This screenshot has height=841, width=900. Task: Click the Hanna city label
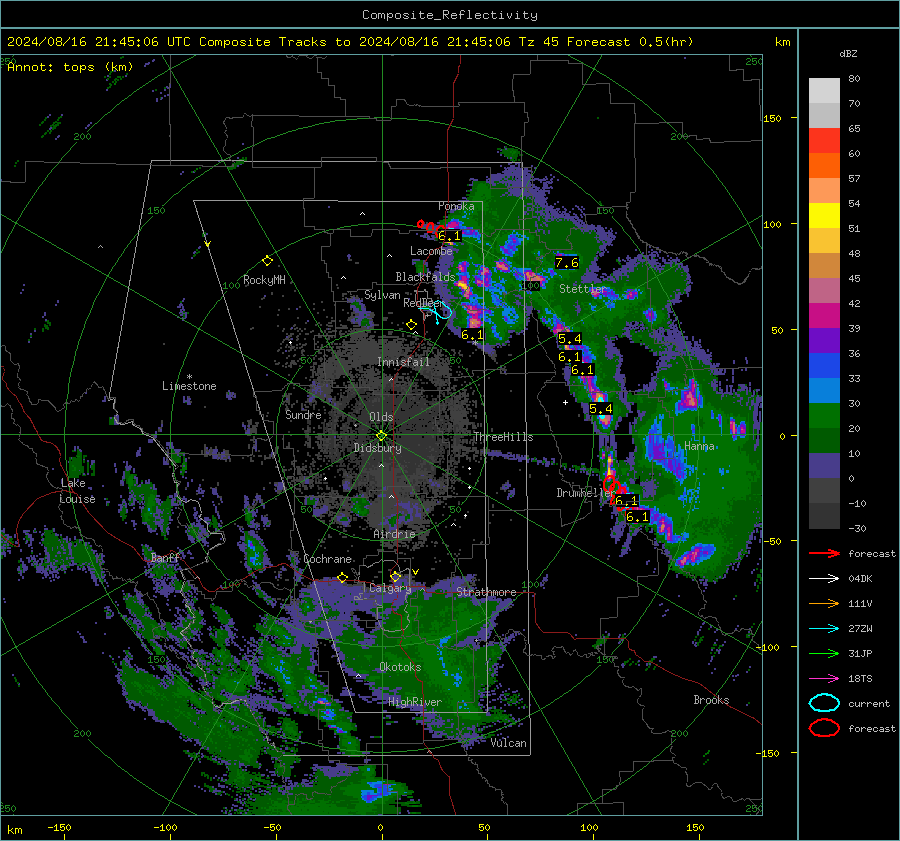[699, 446]
